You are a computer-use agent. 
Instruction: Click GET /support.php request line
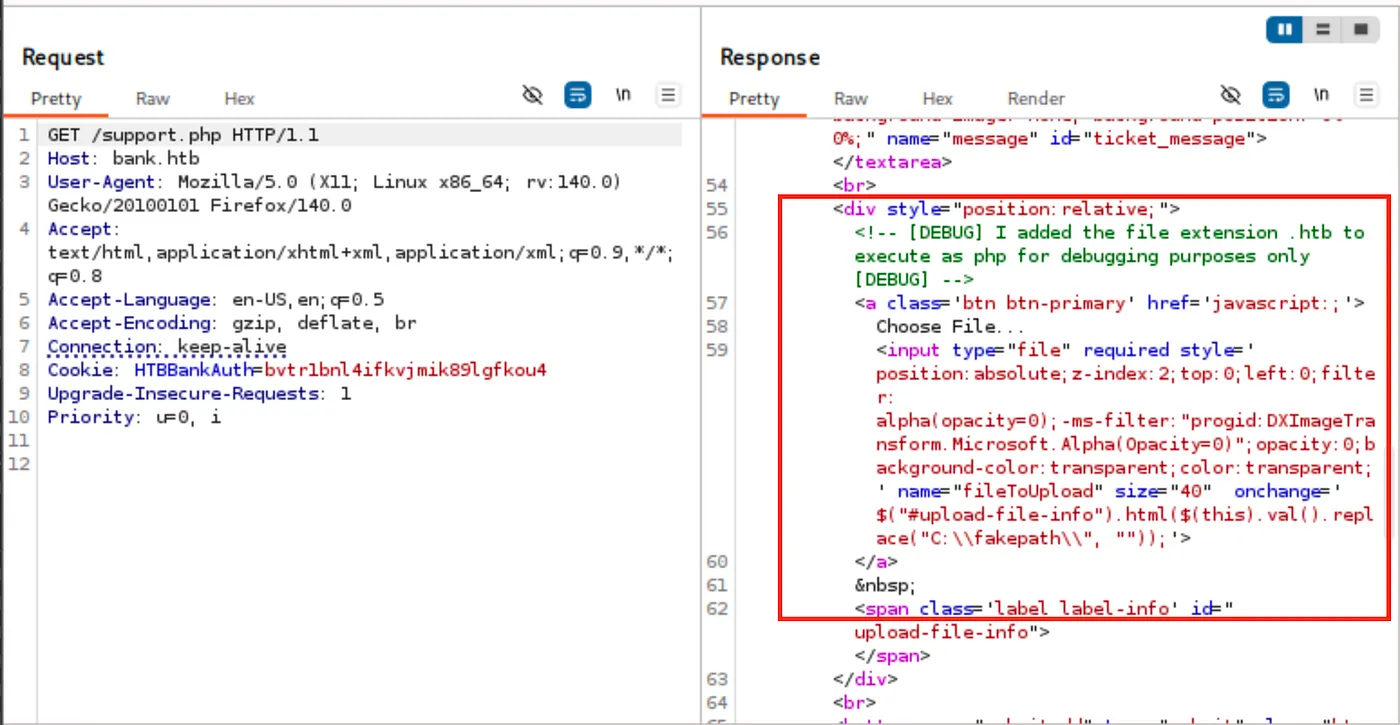(x=183, y=134)
